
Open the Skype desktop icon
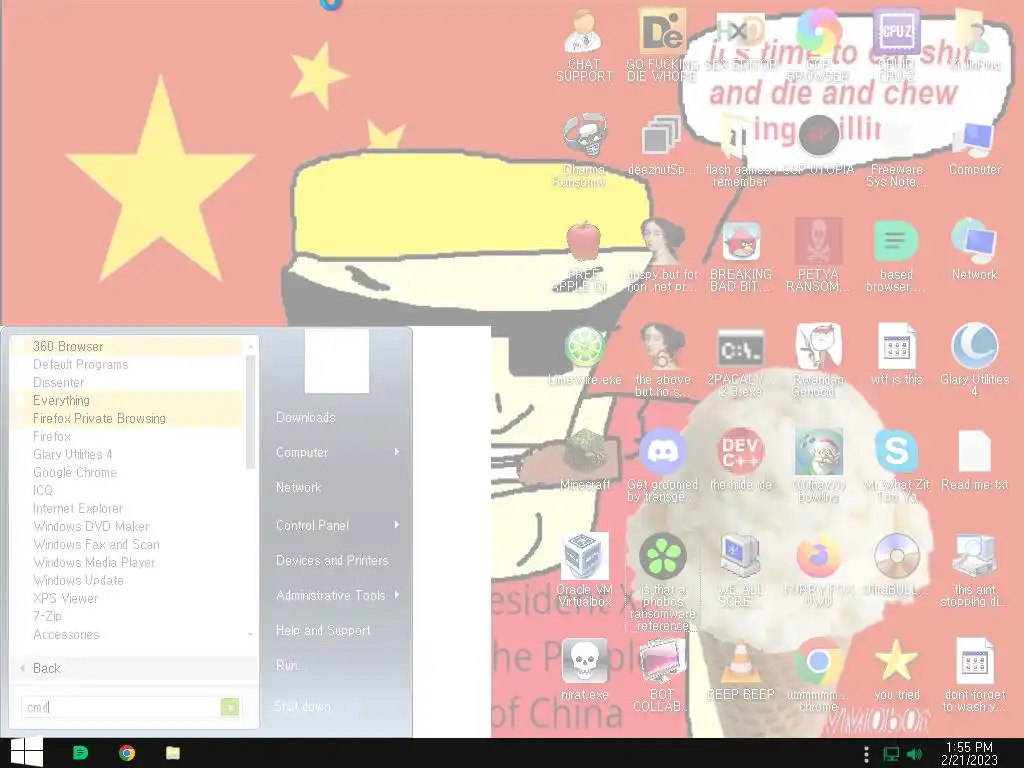click(896, 465)
